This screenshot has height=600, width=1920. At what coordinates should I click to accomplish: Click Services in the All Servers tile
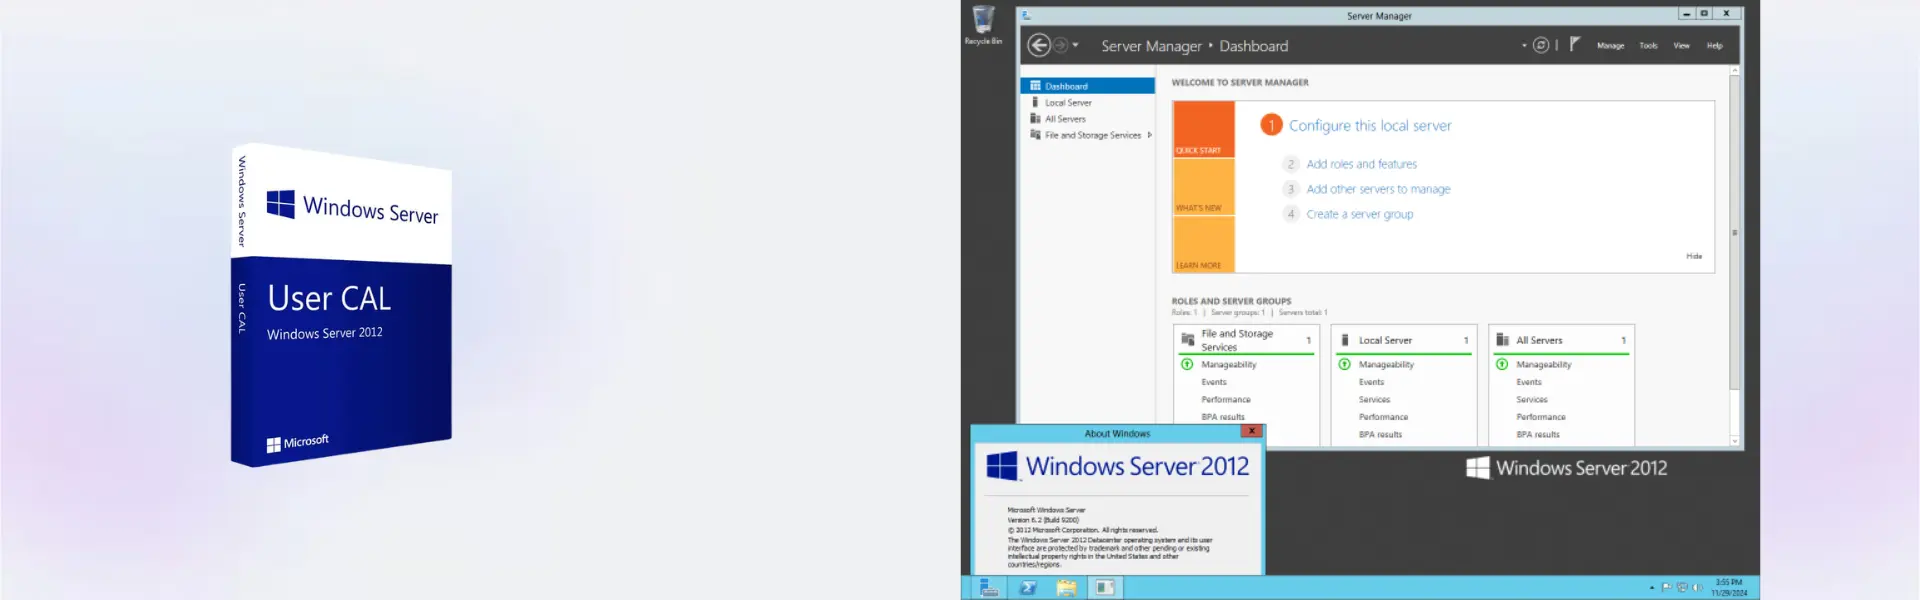[1531, 399]
